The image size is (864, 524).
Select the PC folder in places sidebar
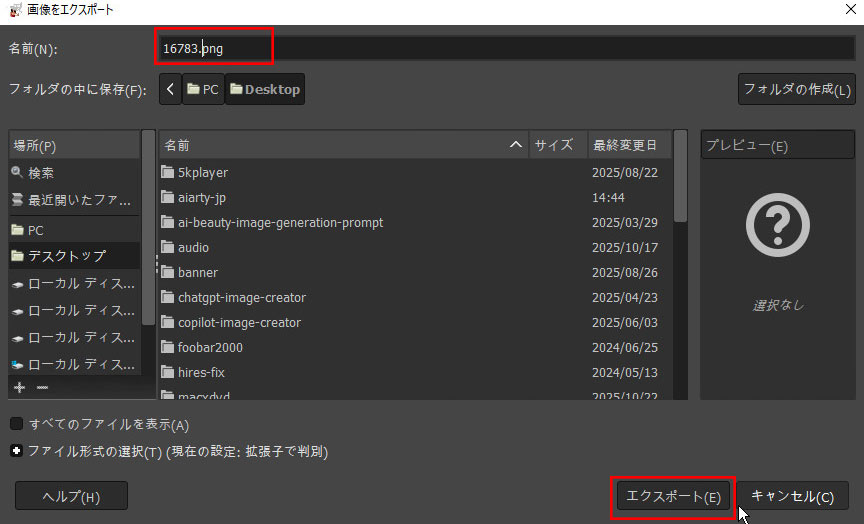point(35,230)
